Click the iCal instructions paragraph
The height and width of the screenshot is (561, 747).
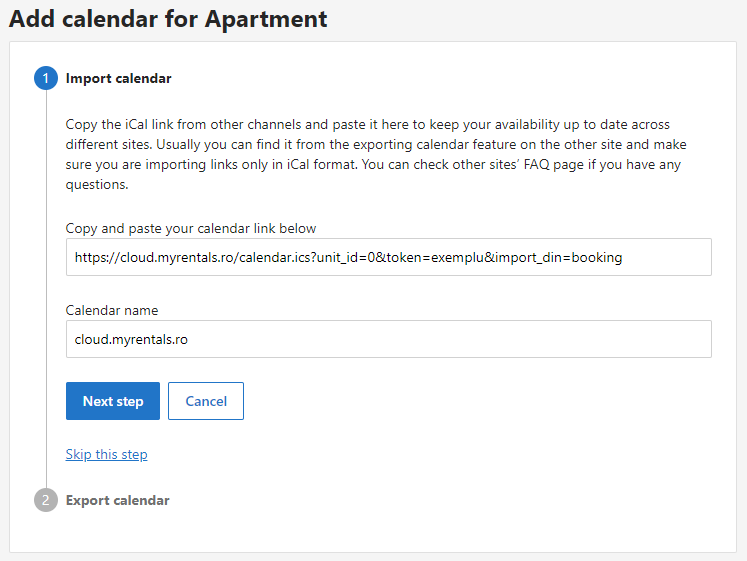(376, 154)
